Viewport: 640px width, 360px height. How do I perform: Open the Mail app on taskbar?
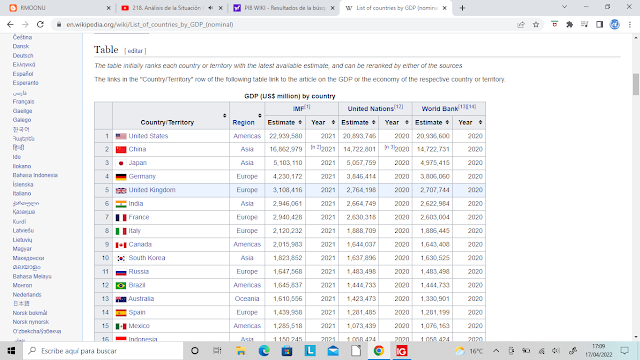[333, 351]
